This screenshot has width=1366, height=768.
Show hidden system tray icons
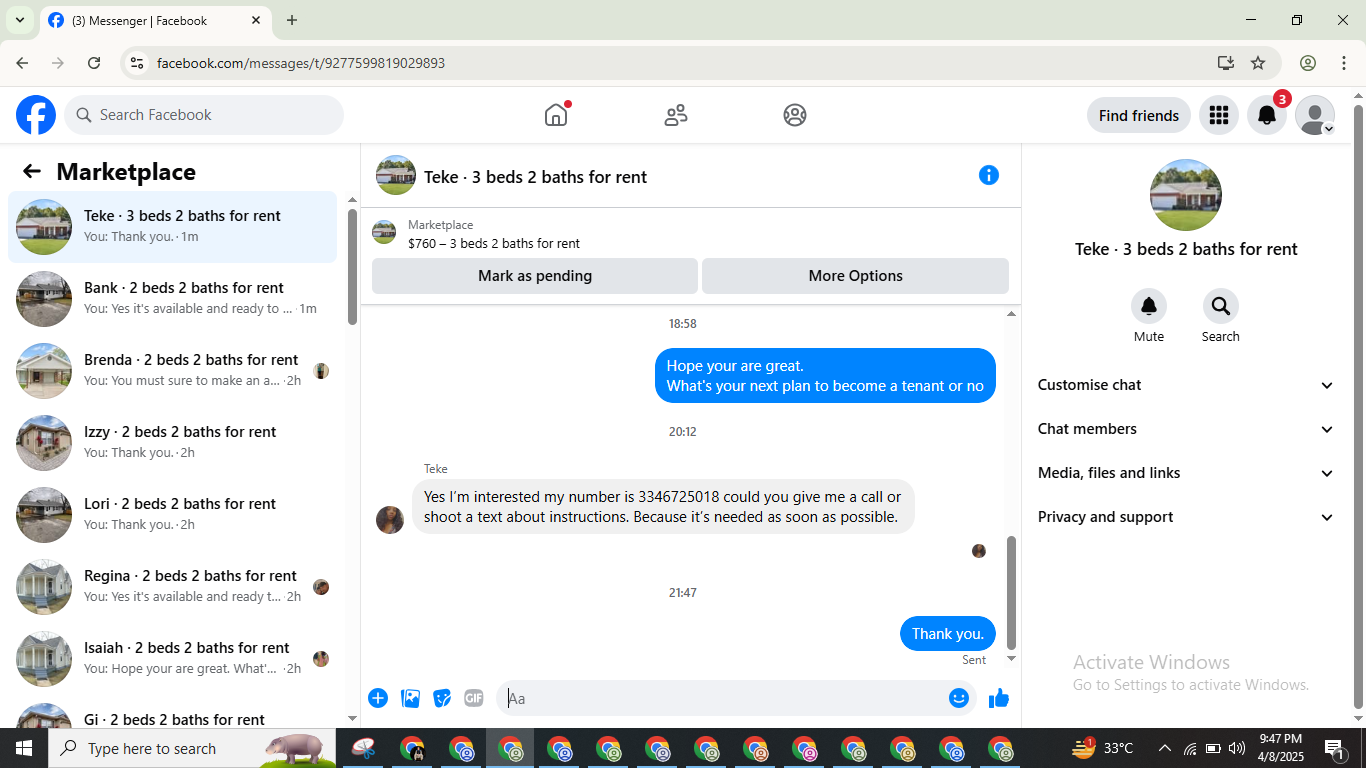pyautogui.click(x=1165, y=748)
